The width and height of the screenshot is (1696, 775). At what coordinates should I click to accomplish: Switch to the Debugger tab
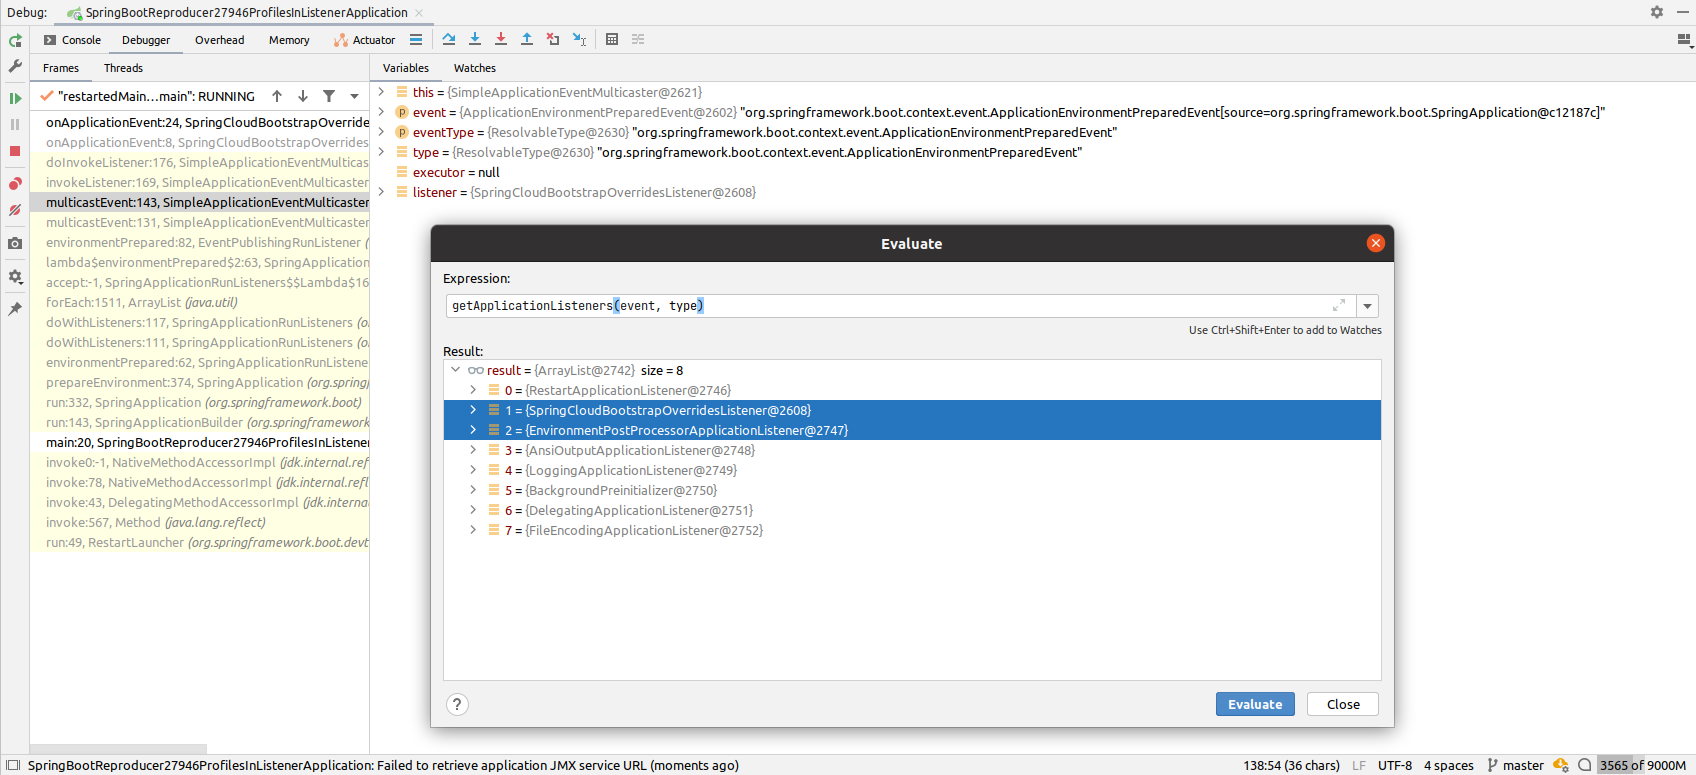[146, 40]
